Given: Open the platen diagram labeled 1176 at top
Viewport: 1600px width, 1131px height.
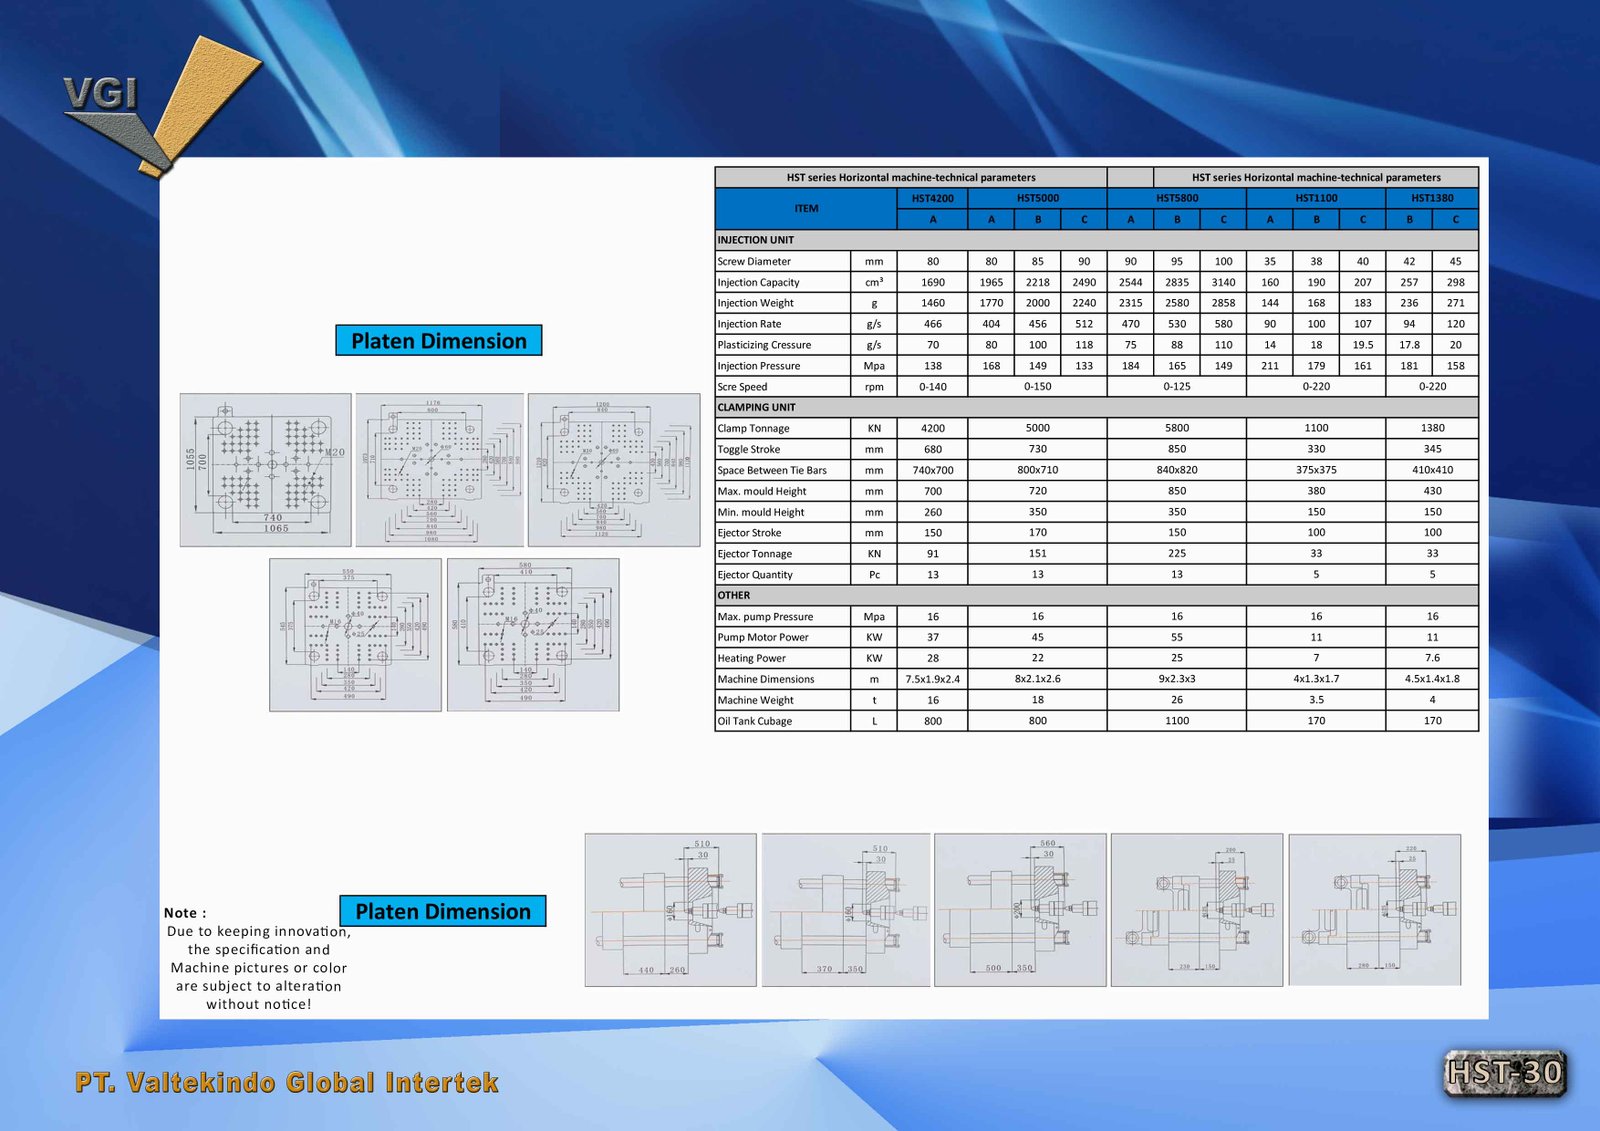Looking at the screenshot, I should tap(440, 470).
